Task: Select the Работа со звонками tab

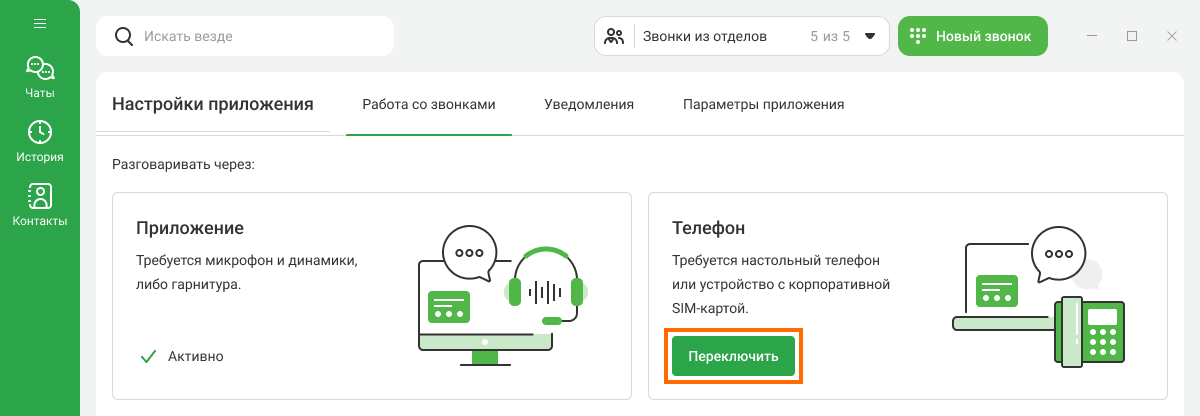Action: tap(428, 104)
